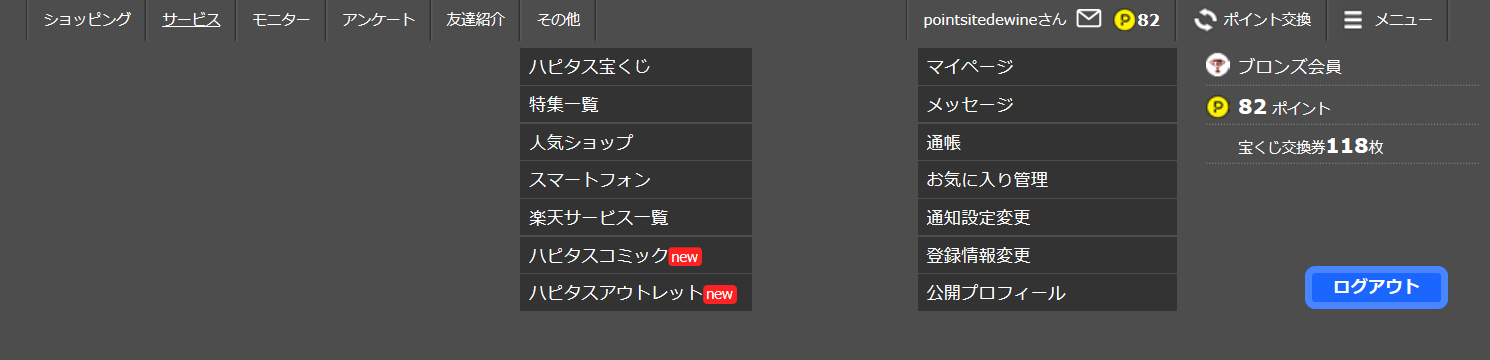
Task: Select 人気ショップ from the submenu
Action: coord(636,142)
